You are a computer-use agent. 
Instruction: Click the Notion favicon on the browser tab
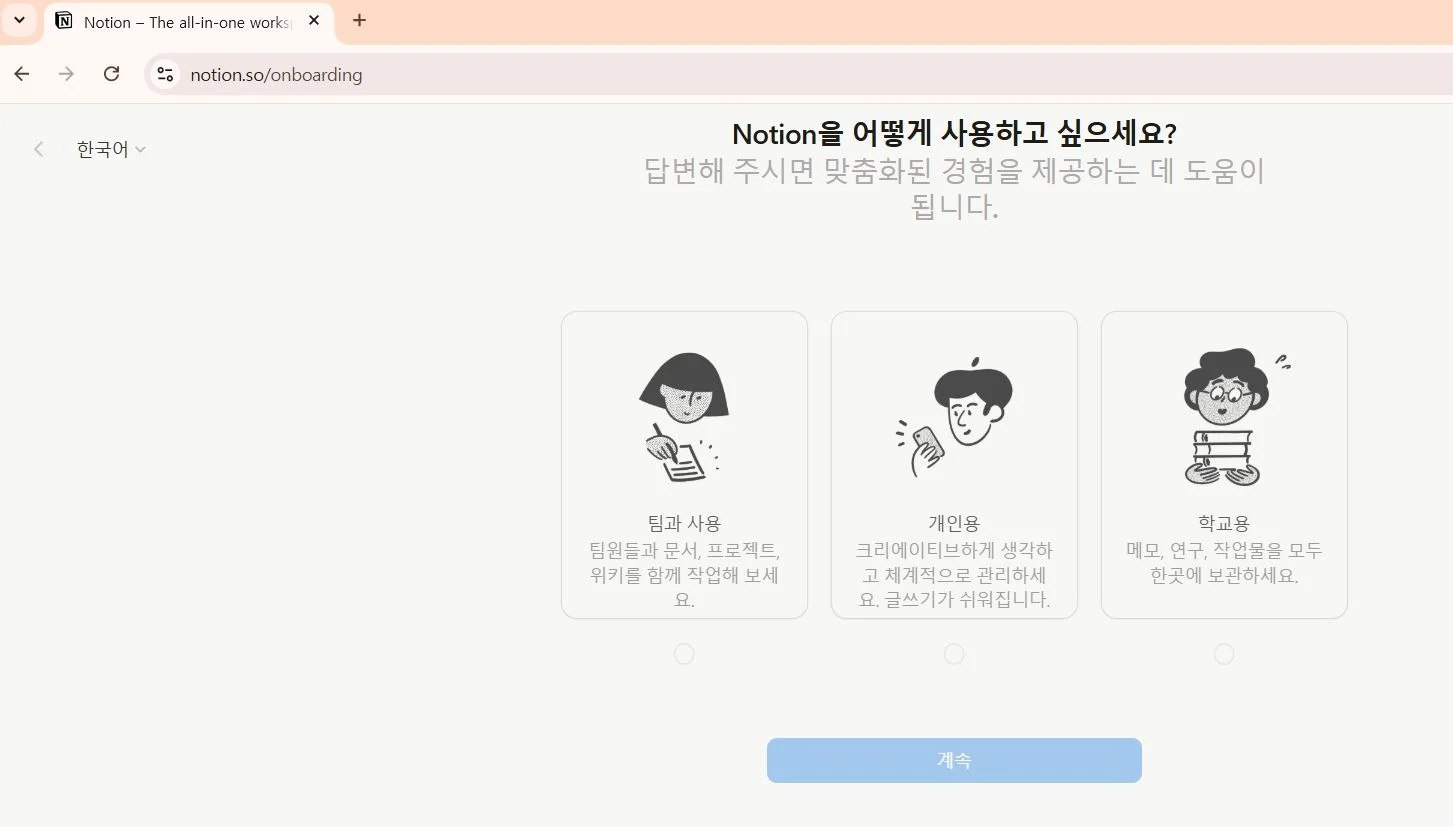pos(66,20)
